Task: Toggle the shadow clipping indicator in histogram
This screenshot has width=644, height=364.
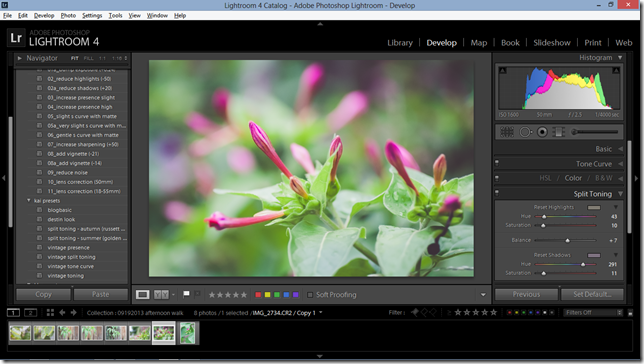Action: point(502,71)
